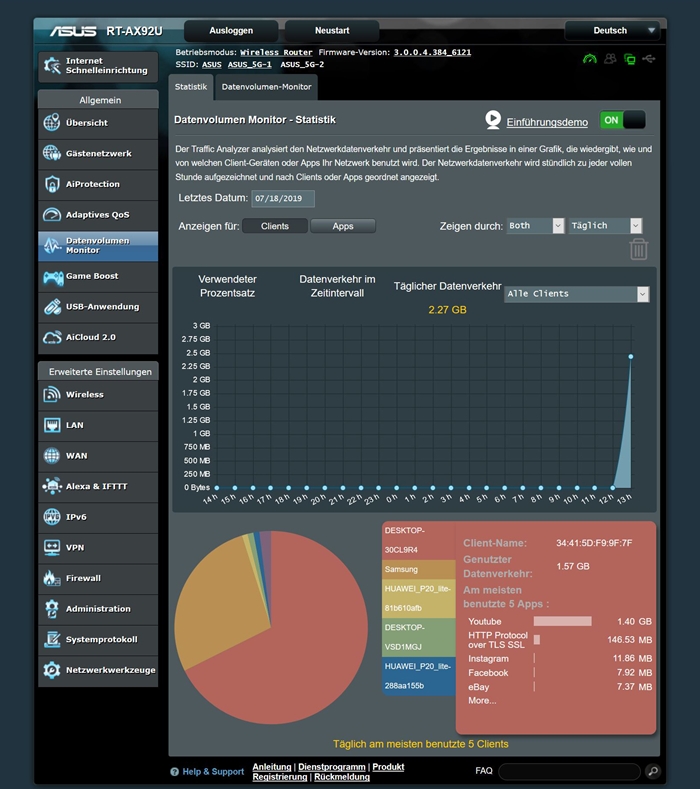The height and width of the screenshot is (789, 700).
Task: Open the Dienstprogramm footer link
Action: point(332,766)
